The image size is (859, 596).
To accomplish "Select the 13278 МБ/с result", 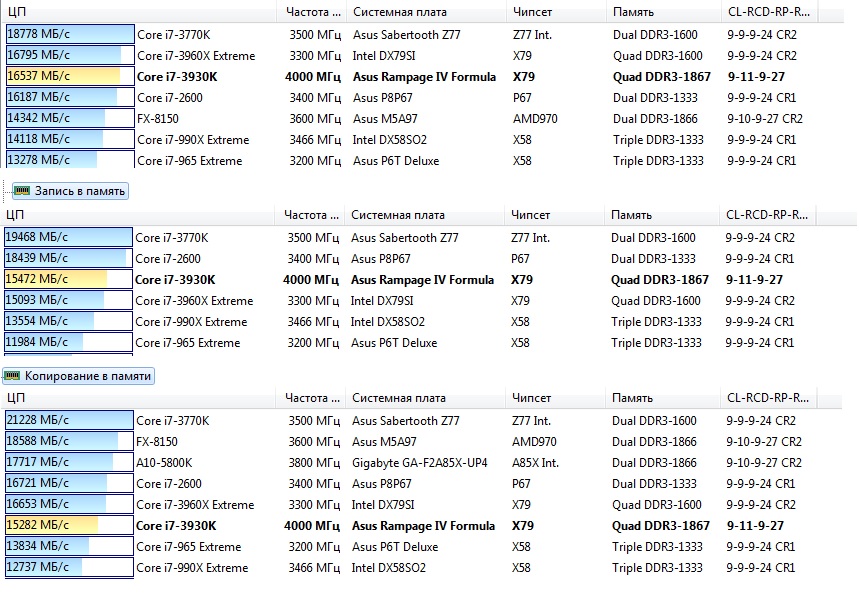I will coord(70,159).
